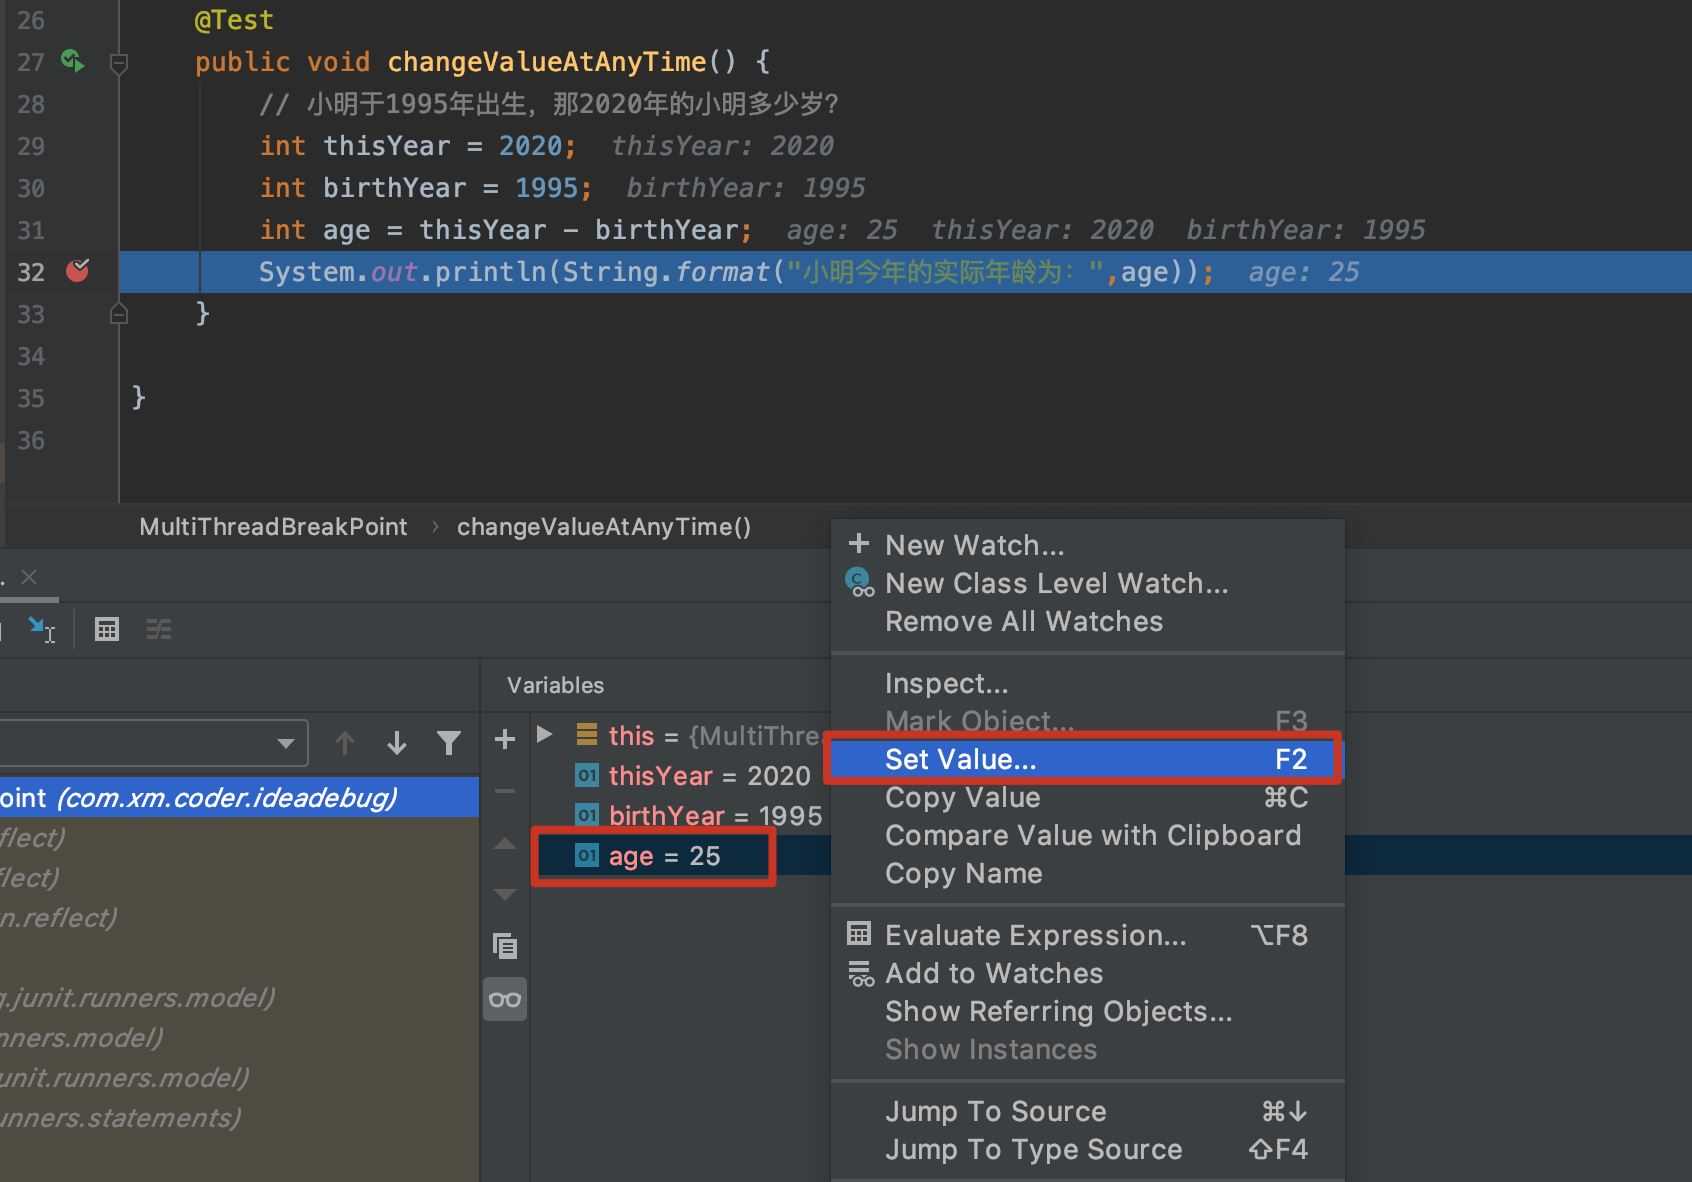Open the Evaluate Expression calculator toolbar icon
Screen dimensions: 1692x1182
point(107,629)
